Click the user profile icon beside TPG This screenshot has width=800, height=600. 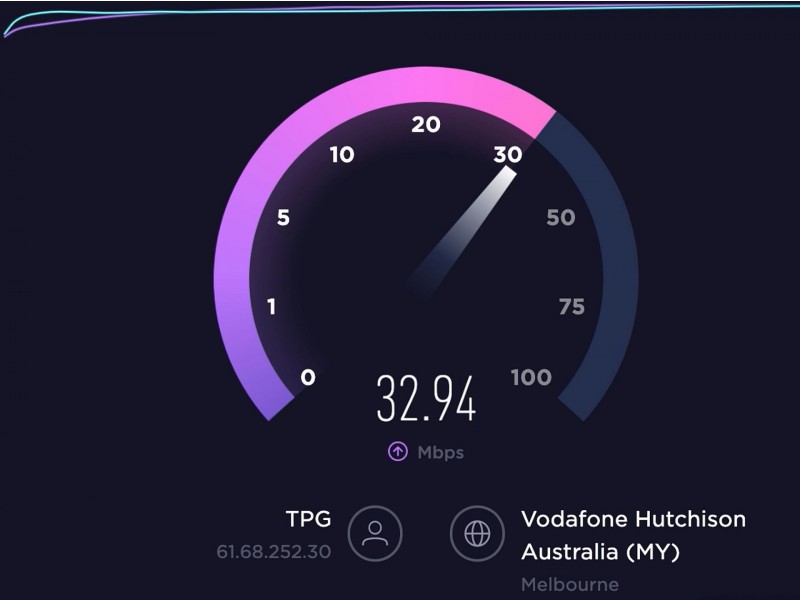[x=375, y=534]
